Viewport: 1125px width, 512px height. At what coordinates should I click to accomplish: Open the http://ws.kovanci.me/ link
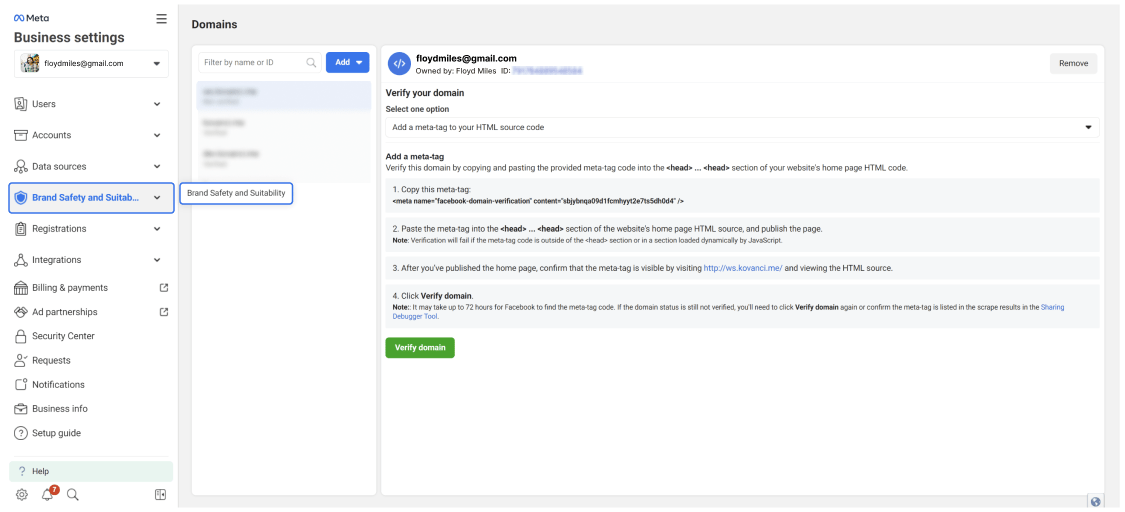(x=743, y=267)
